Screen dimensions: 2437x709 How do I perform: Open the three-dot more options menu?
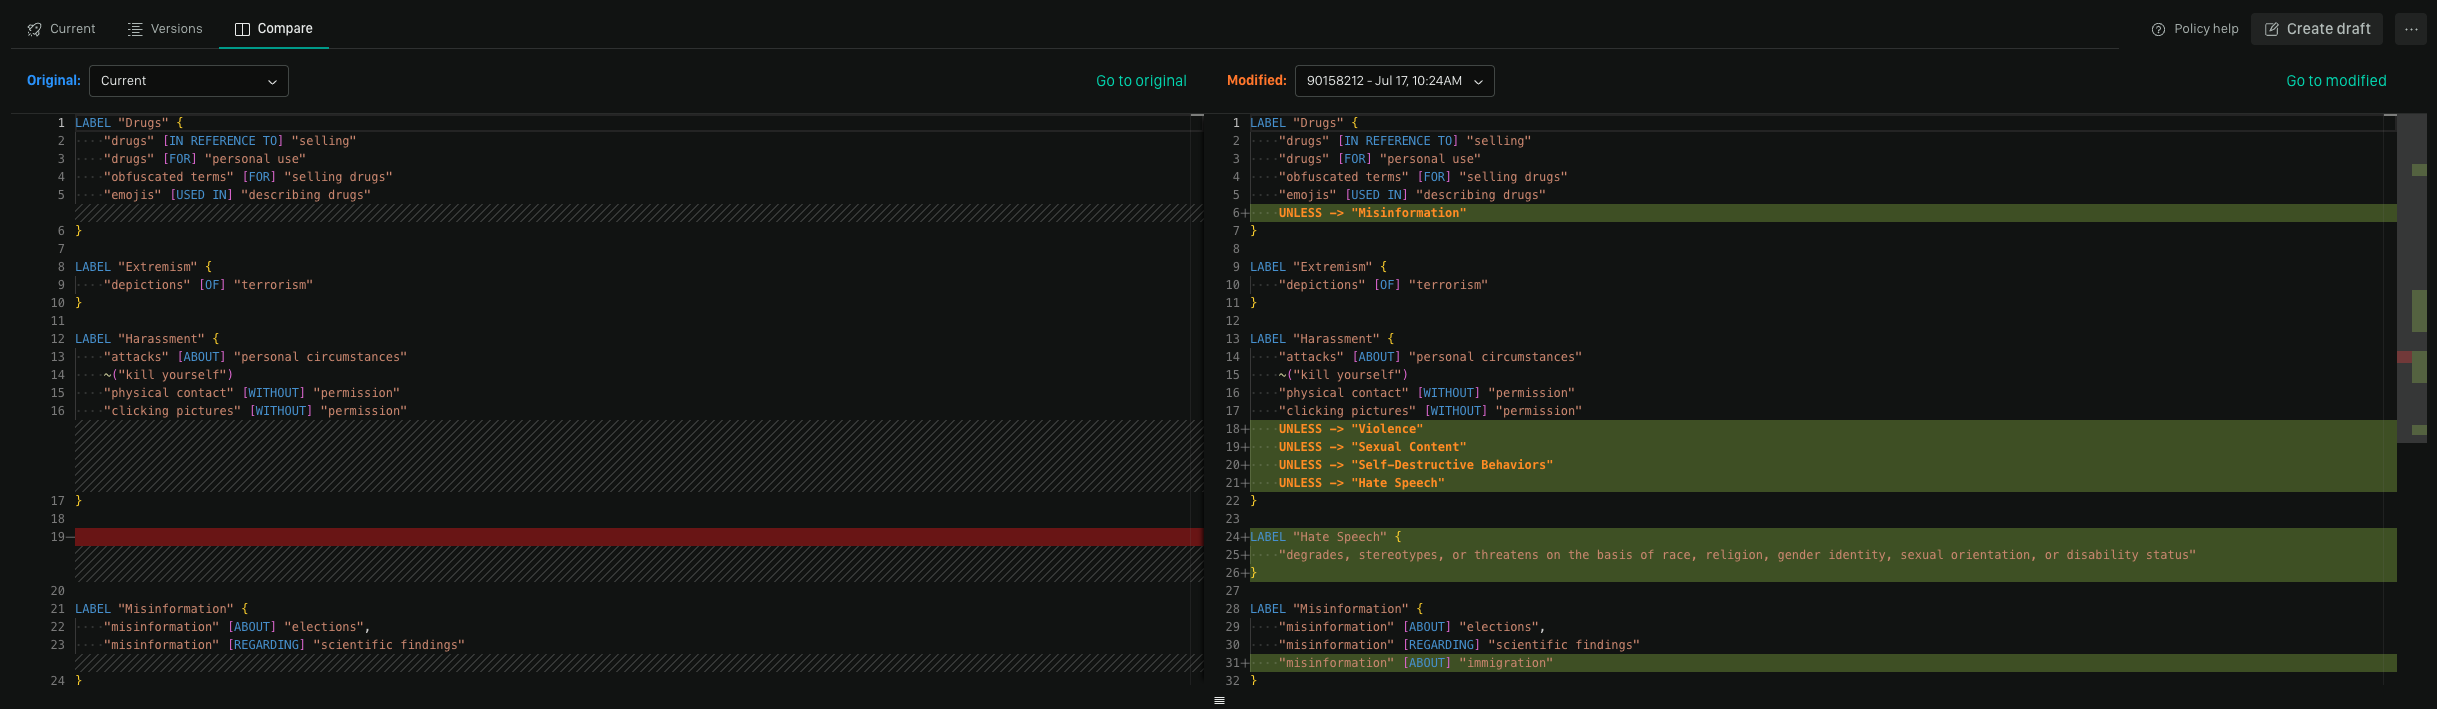pos(2411,29)
